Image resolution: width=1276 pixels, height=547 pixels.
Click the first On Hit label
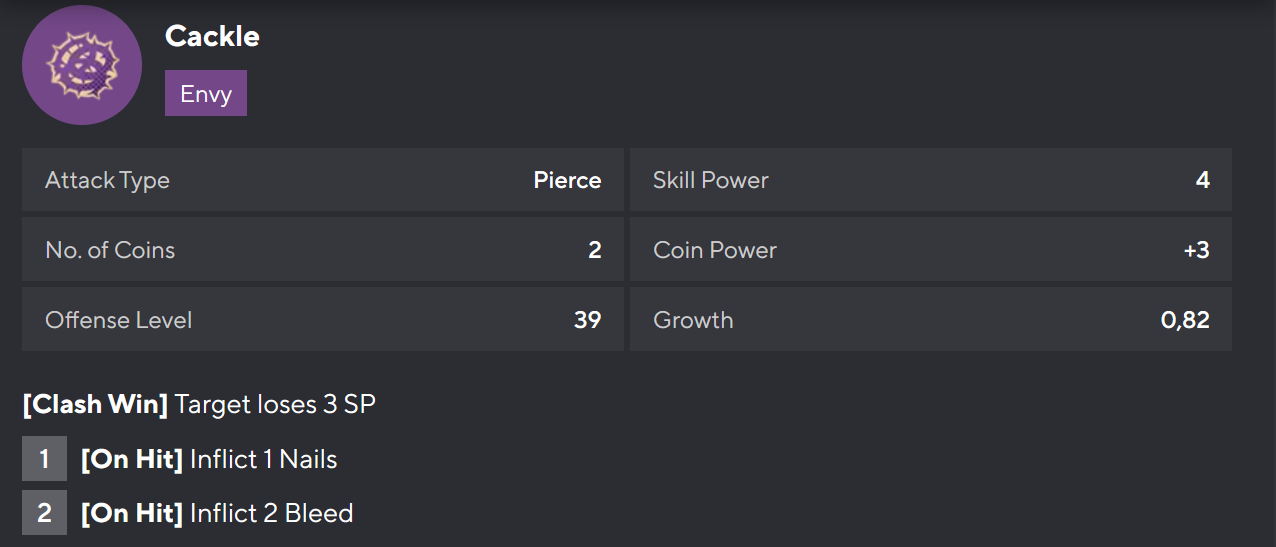pyautogui.click(x=132, y=459)
